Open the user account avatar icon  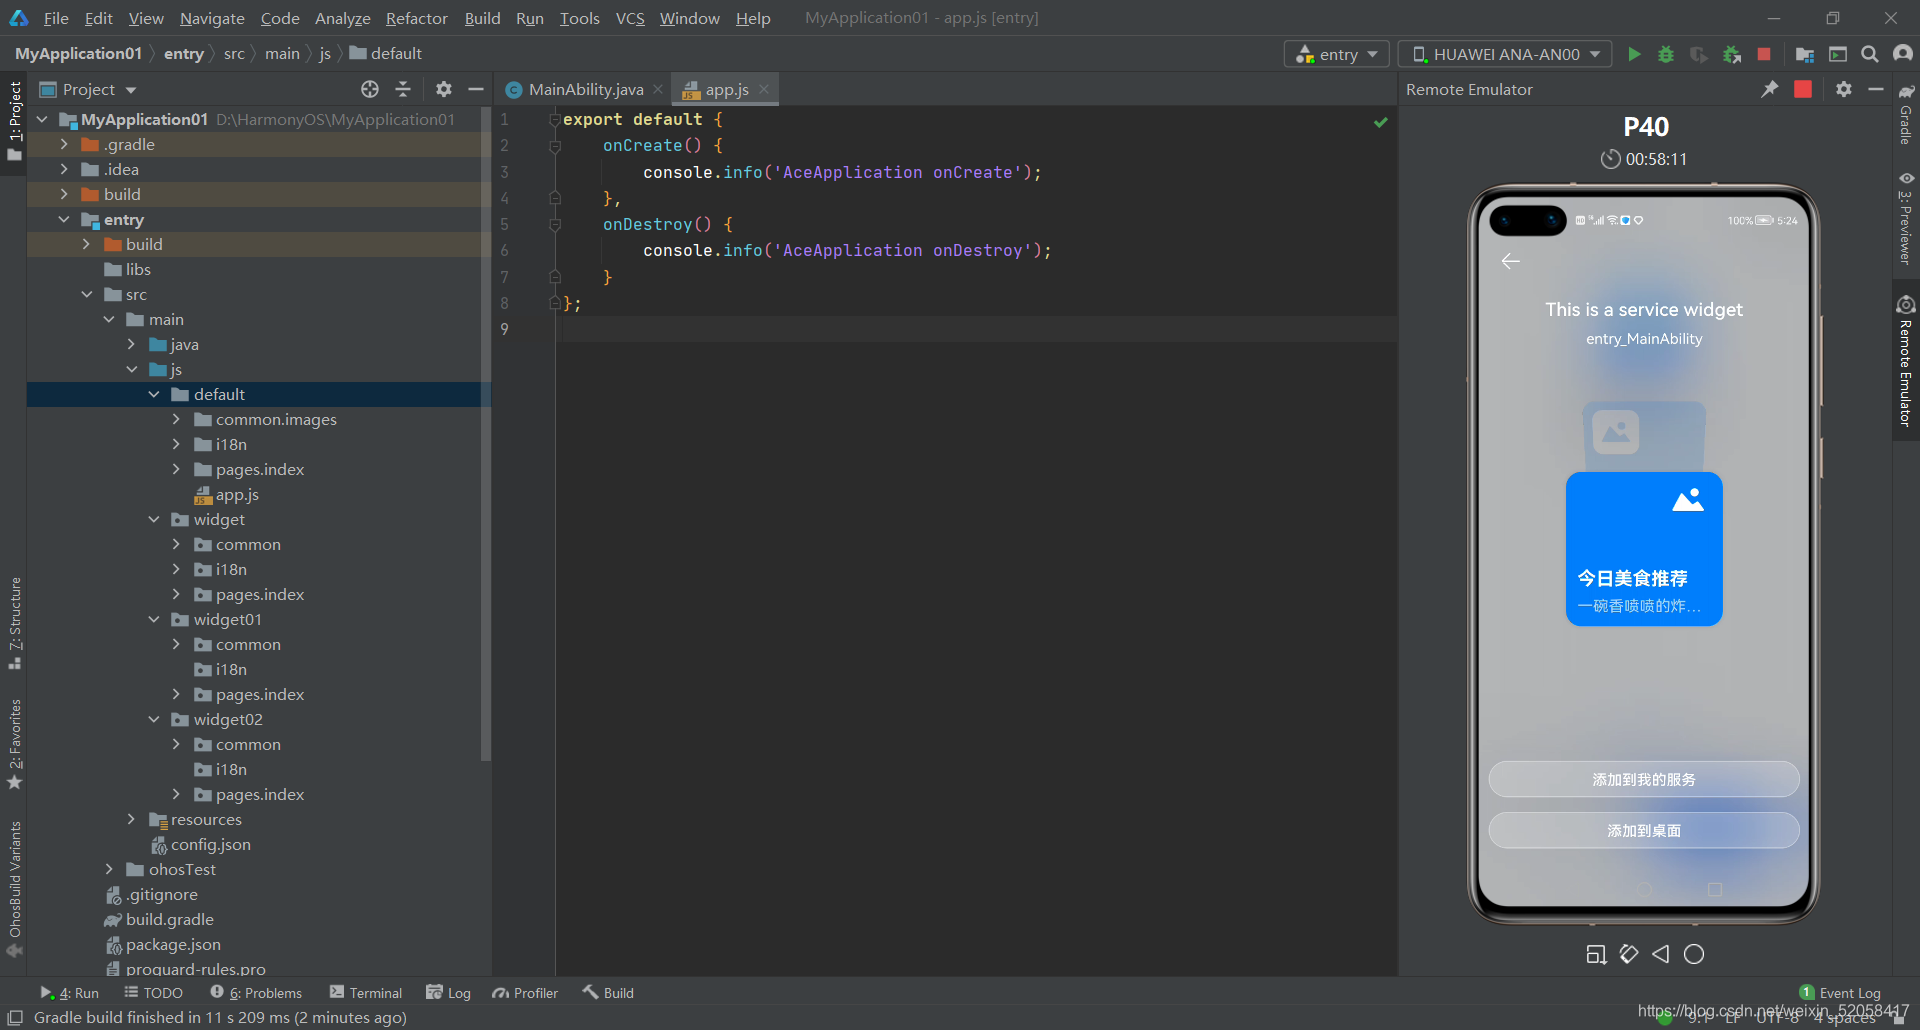click(x=1903, y=54)
